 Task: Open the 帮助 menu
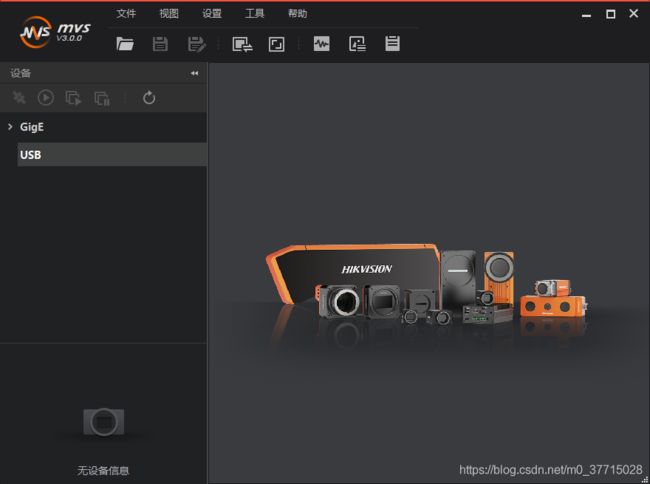pyautogui.click(x=298, y=14)
